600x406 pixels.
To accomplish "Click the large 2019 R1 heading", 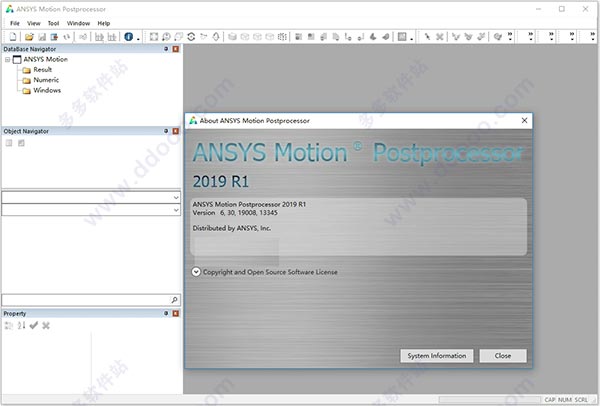I will pyautogui.click(x=221, y=181).
